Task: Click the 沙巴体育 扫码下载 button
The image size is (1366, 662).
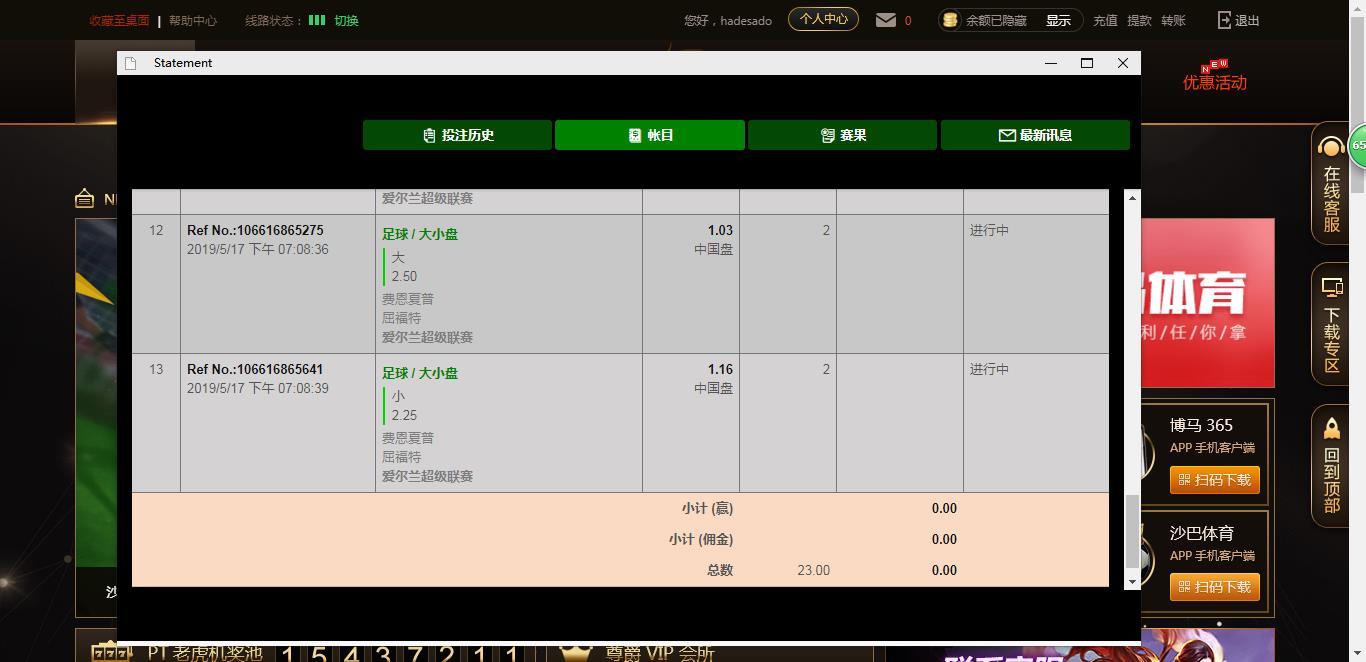Action: tap(1214, 587)
